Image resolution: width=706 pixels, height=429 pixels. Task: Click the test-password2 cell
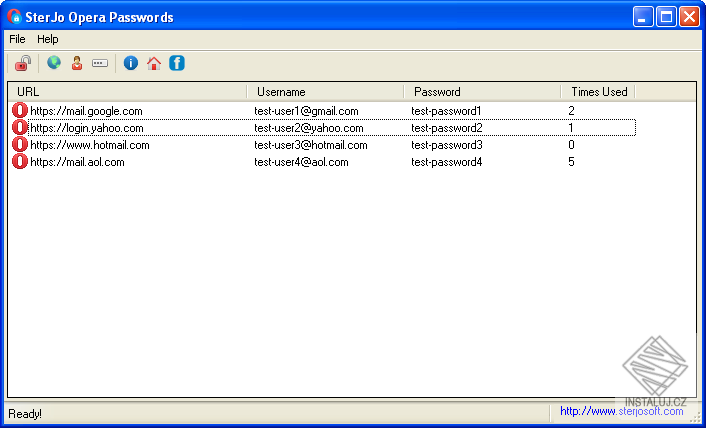pos(447,128)
